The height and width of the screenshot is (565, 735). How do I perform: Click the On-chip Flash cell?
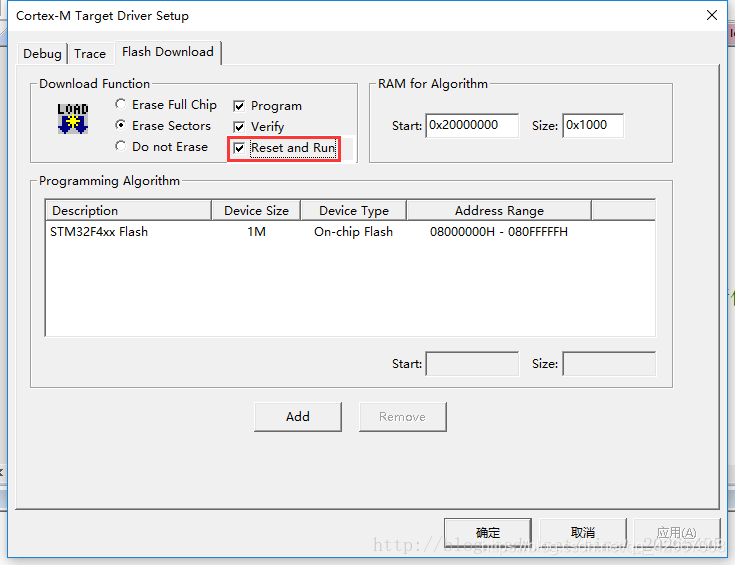pos(353,232)
